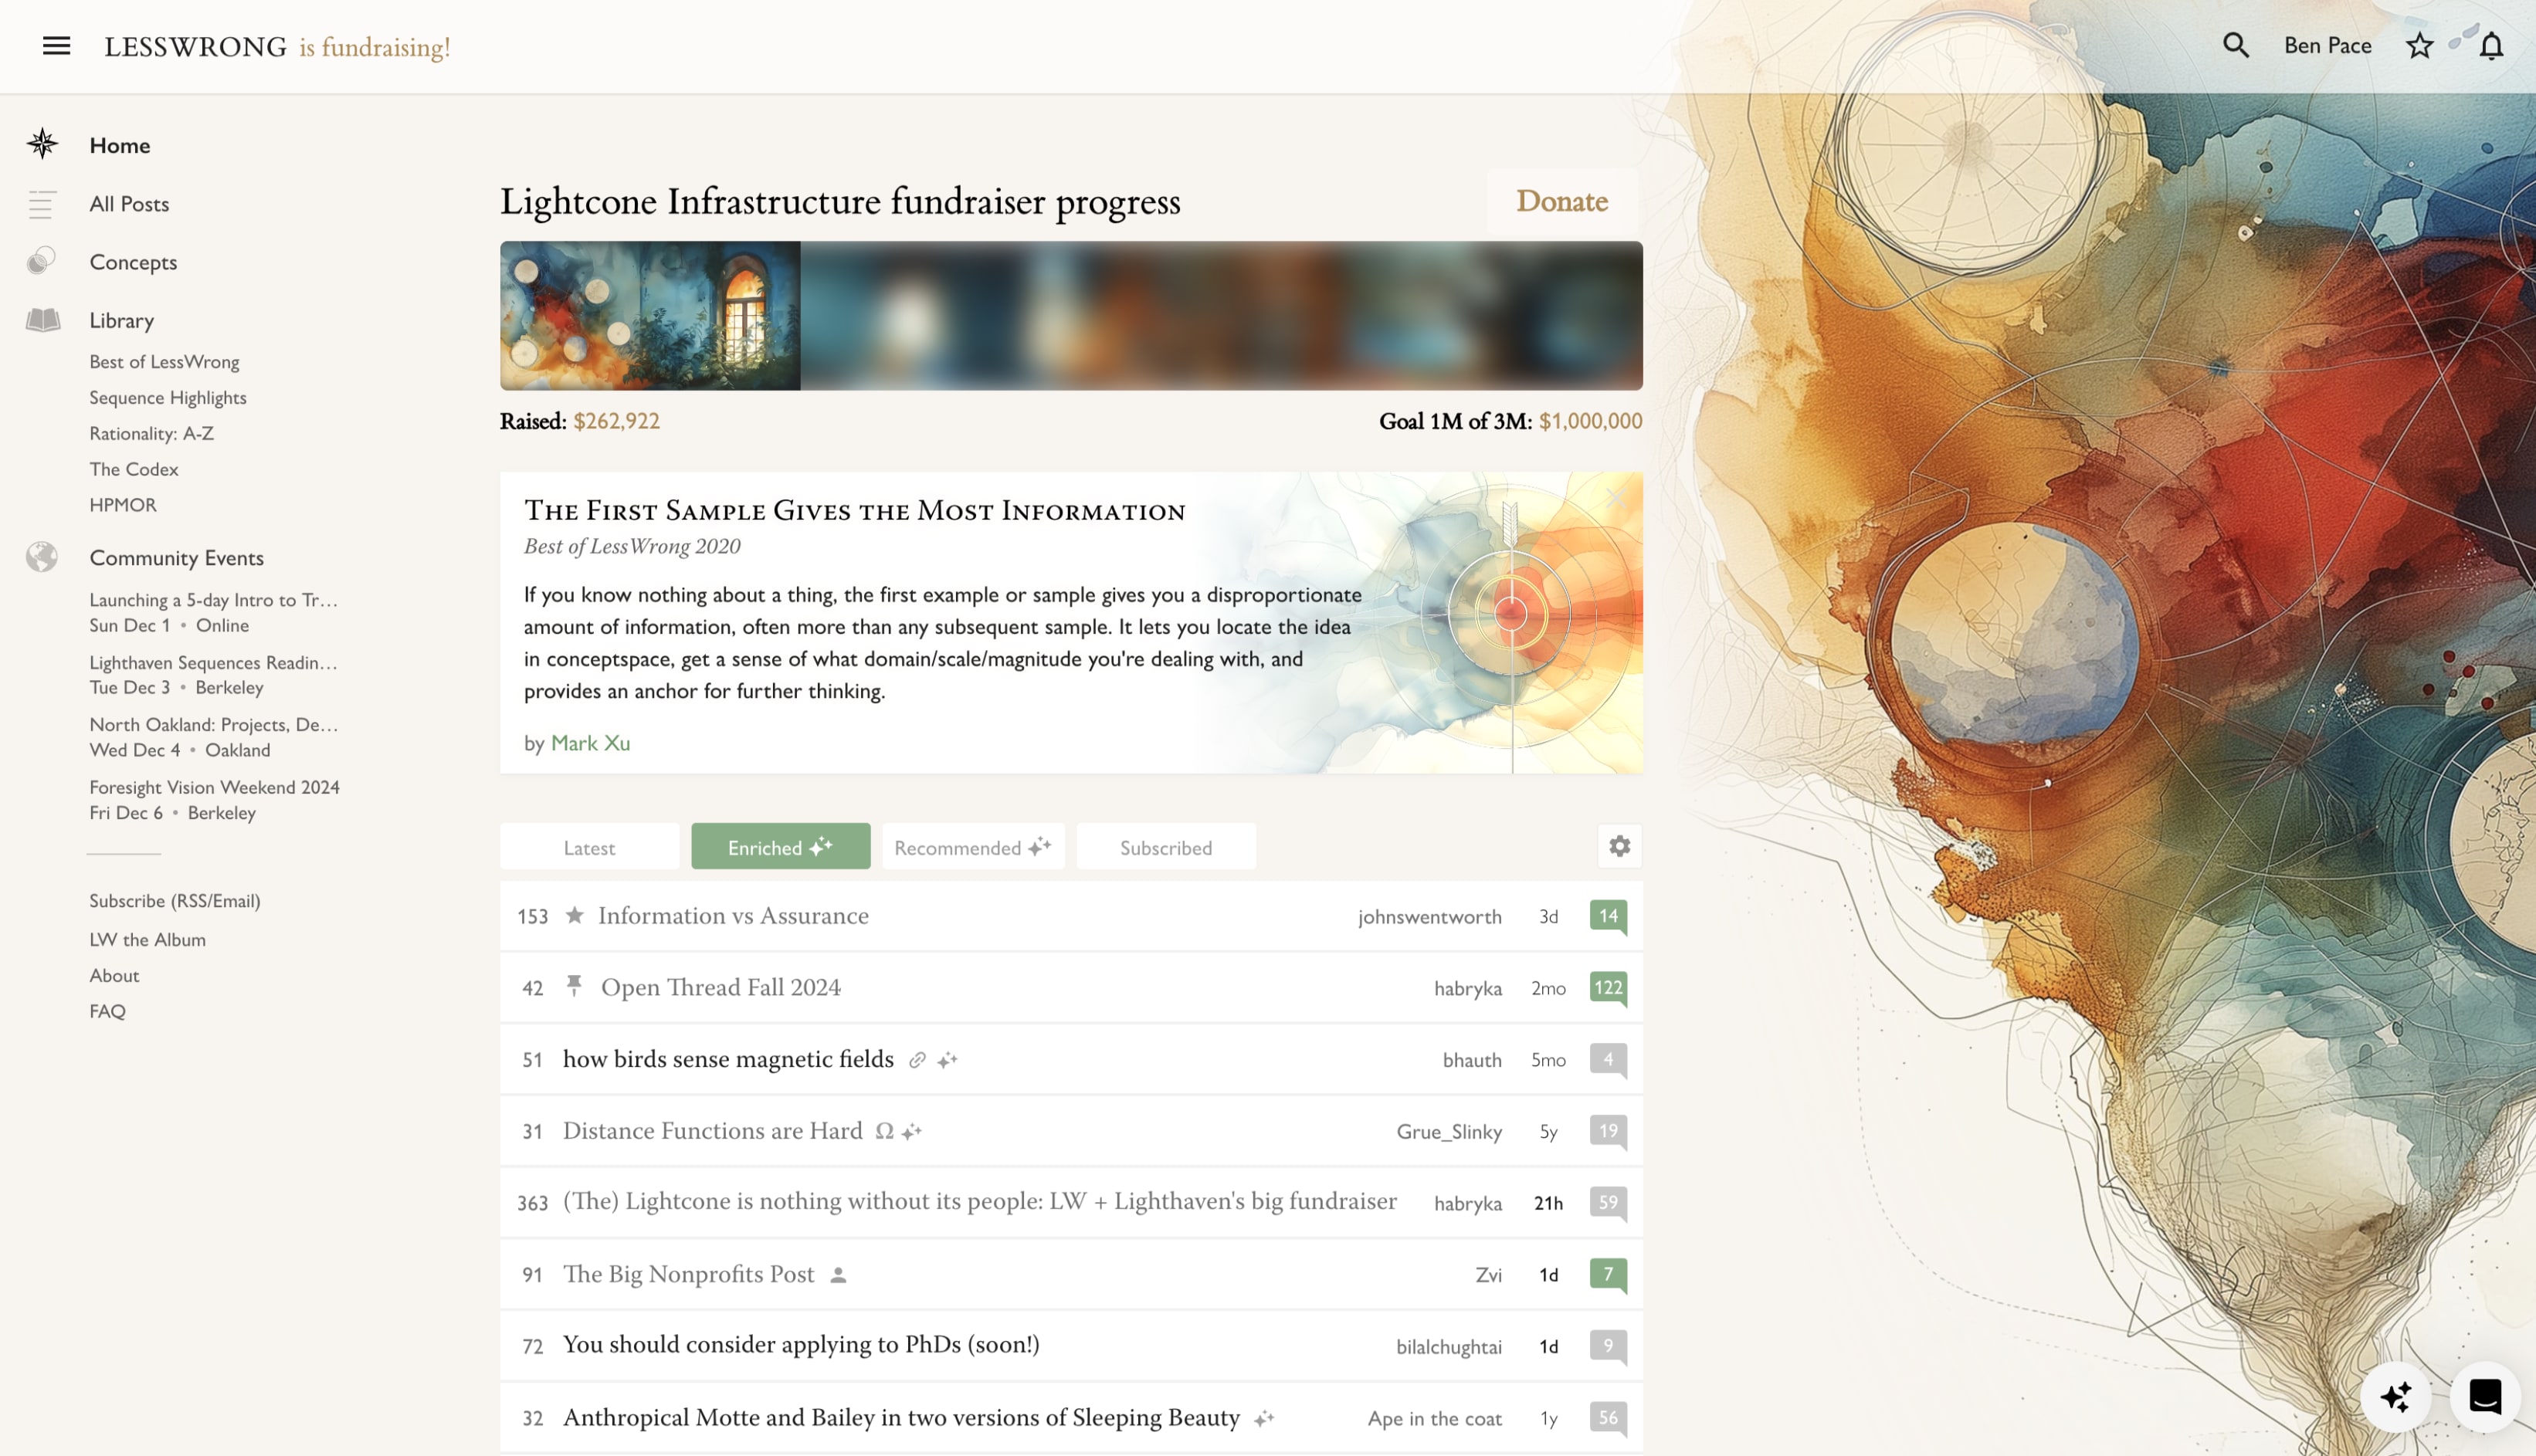The width and height of the screenshot is (2536, 1456).
Task: Open Mark Xu author link
Action: pos(590,743)
